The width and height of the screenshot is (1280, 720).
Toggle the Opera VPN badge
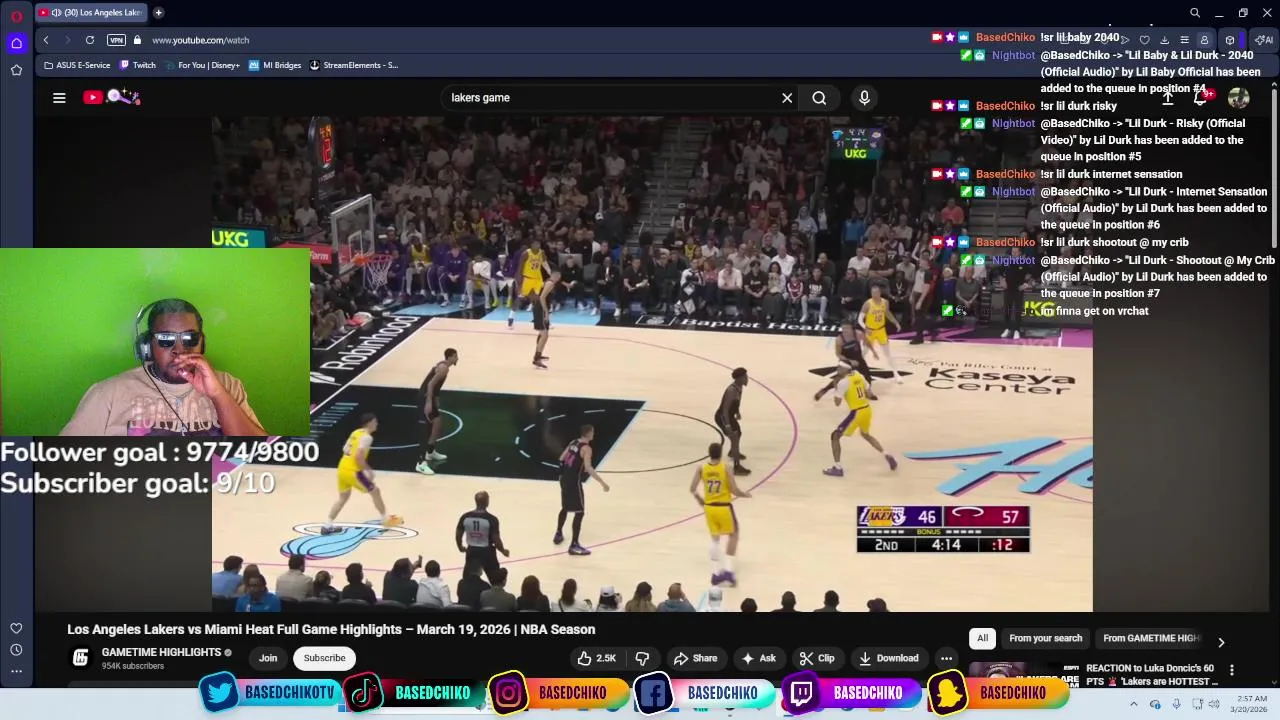click(x=116, y=40)
